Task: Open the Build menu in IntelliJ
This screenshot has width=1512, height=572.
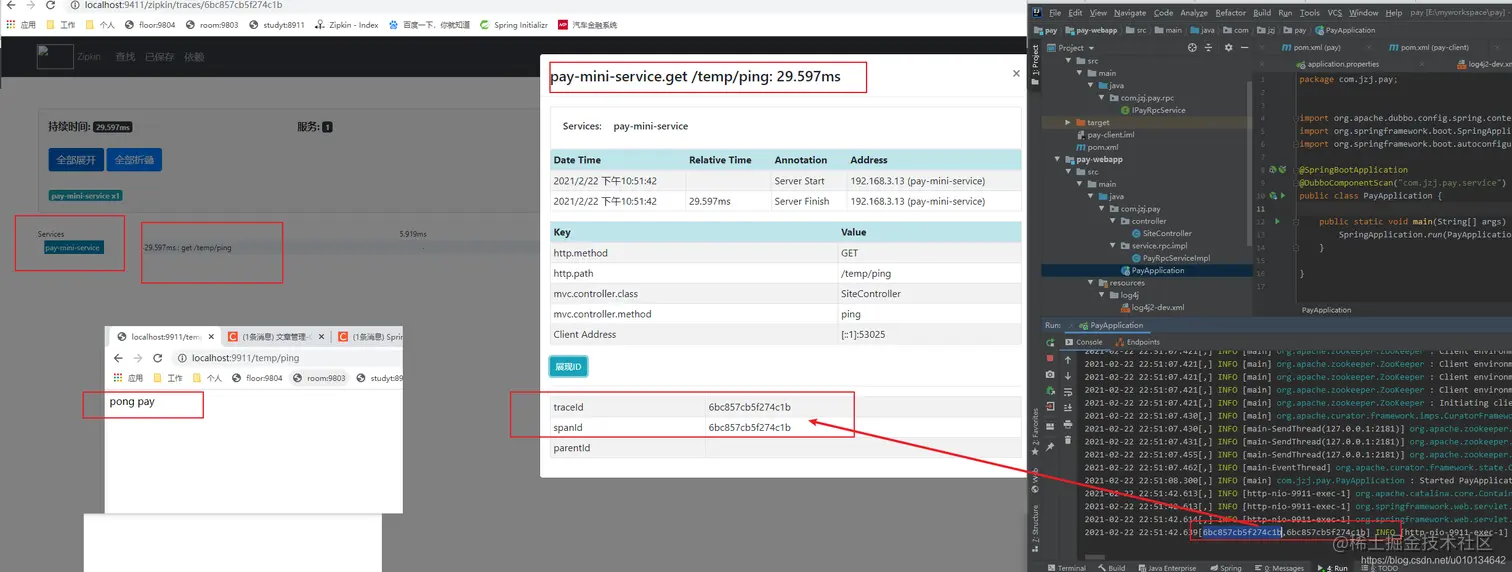Action: pyautogui.click(x=1262, y=13)
